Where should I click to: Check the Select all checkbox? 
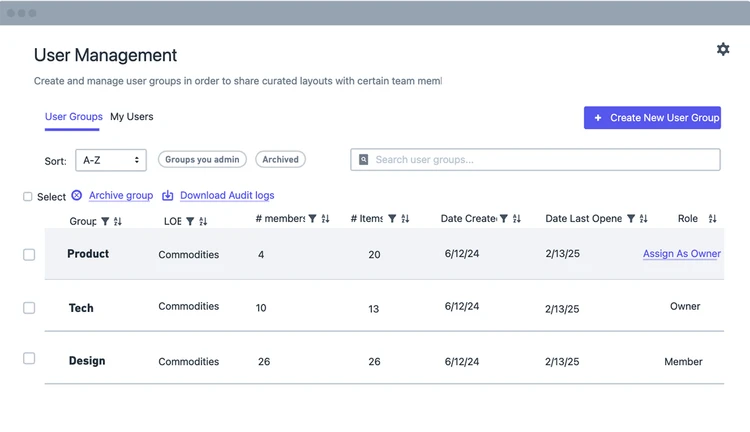[28, 197]
